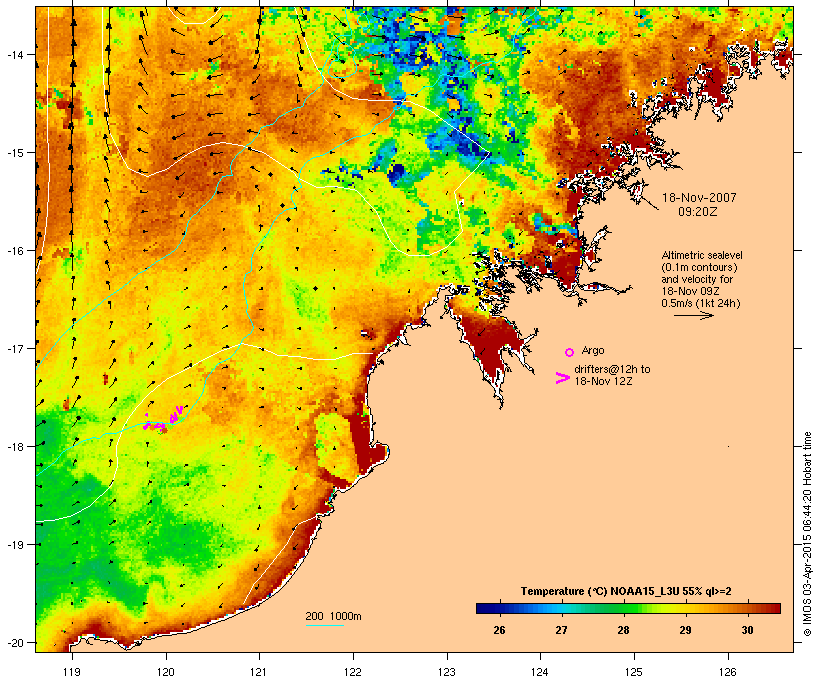Click the Argo legend label
Screen dimensions: 820x680
(x=593, y=350)
